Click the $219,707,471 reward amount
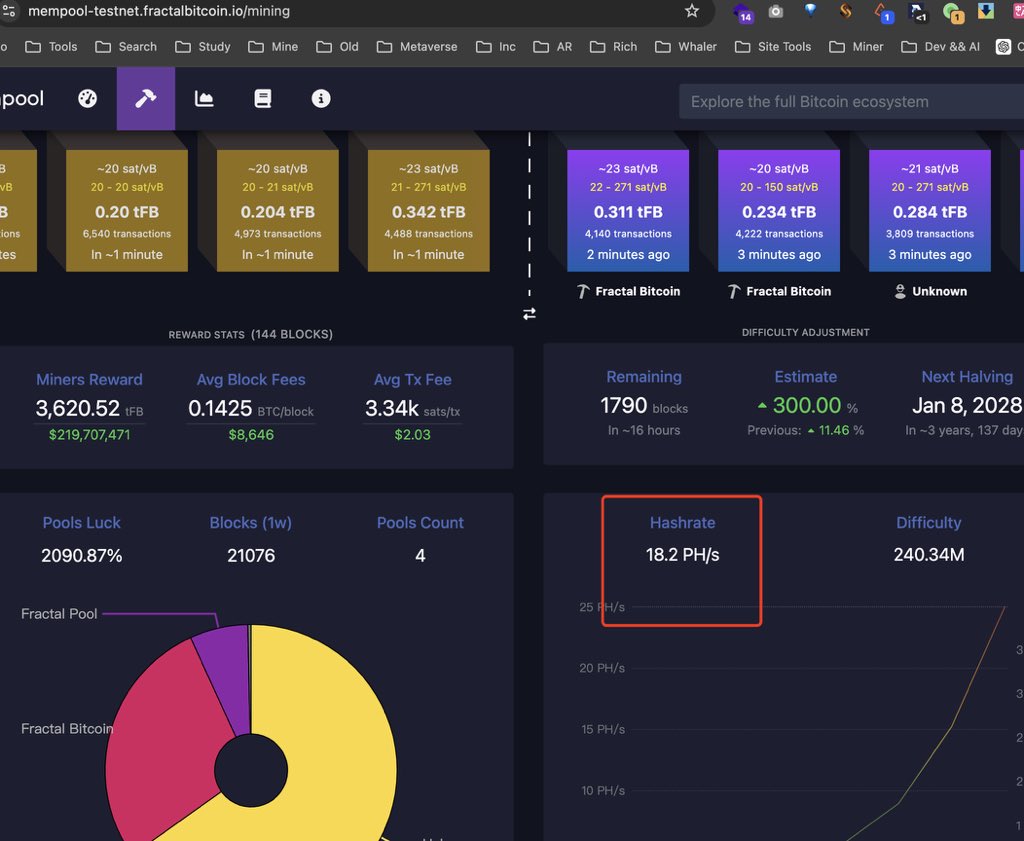The height and width of the screenshot is (841, 1024). pos(89,435)
